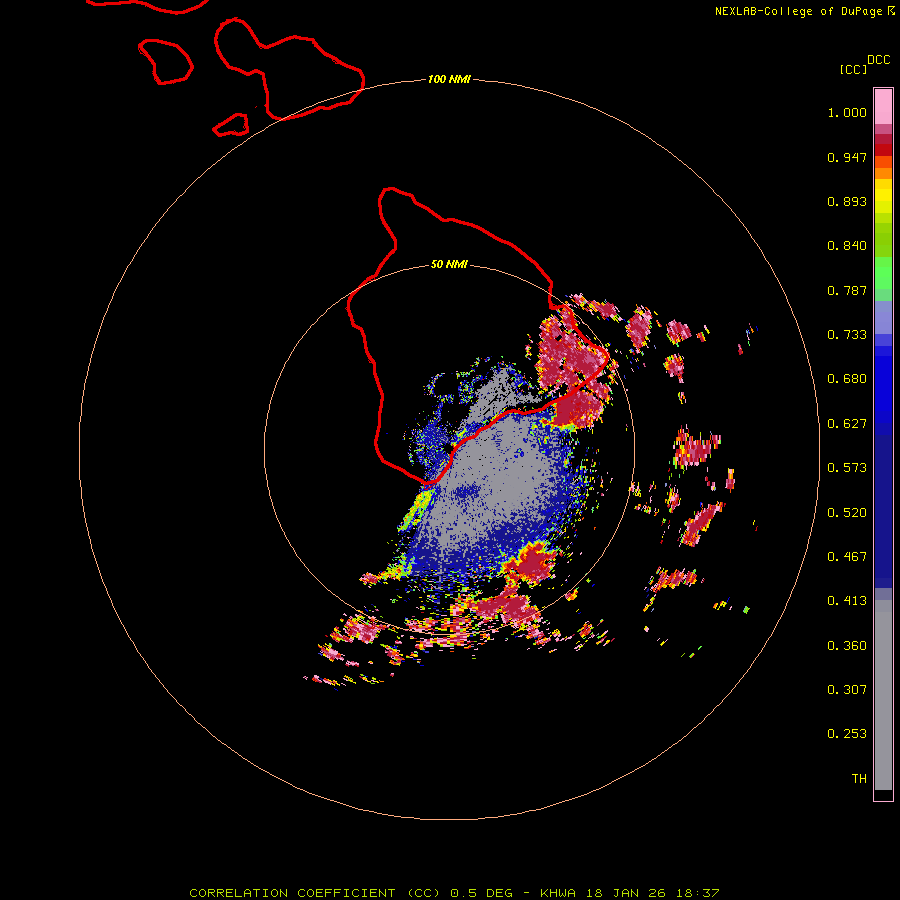900x900 pixels.
Task: Select the 0.413 scale value
Action: point(847,601)
